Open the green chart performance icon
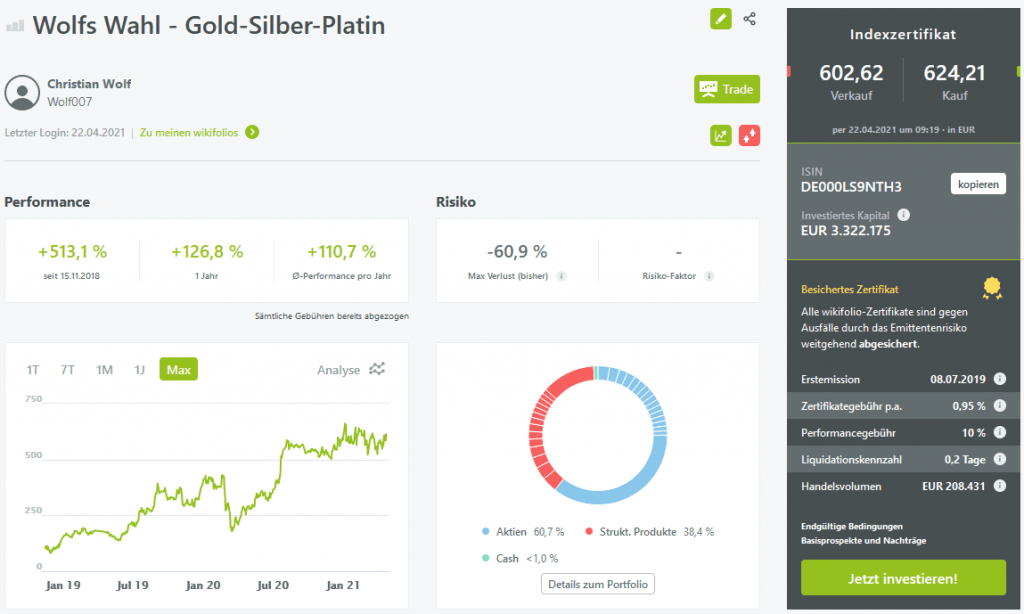 pos(720,135)
